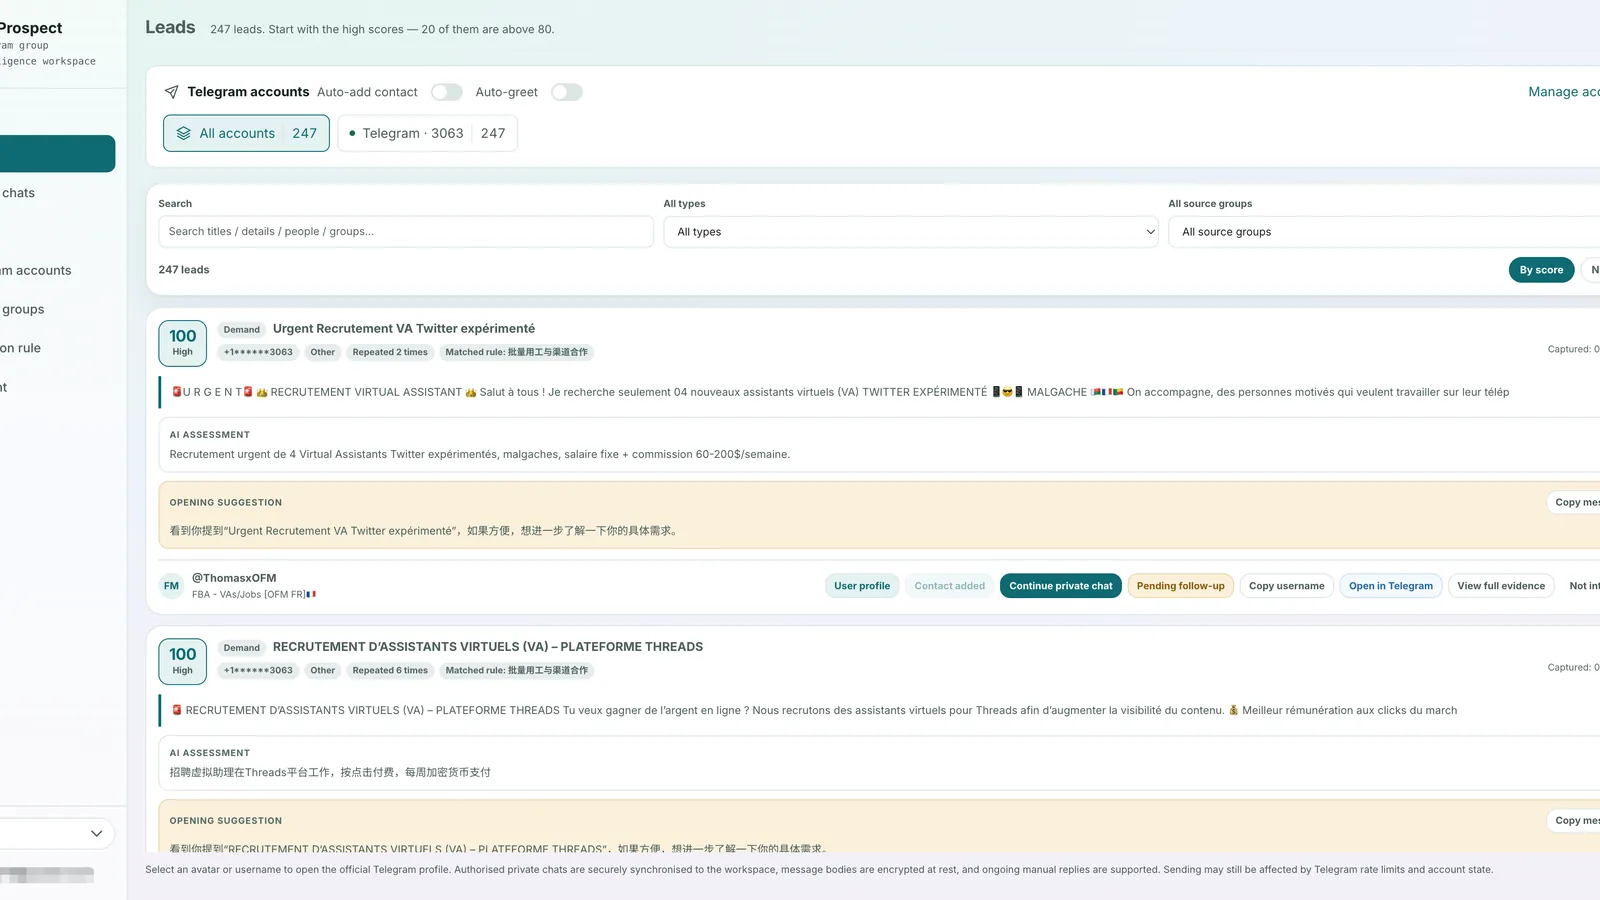Screen dimensions: 1600x900
Task: Select the All accounts 247 tab
Action: click(x=246, y=133)
